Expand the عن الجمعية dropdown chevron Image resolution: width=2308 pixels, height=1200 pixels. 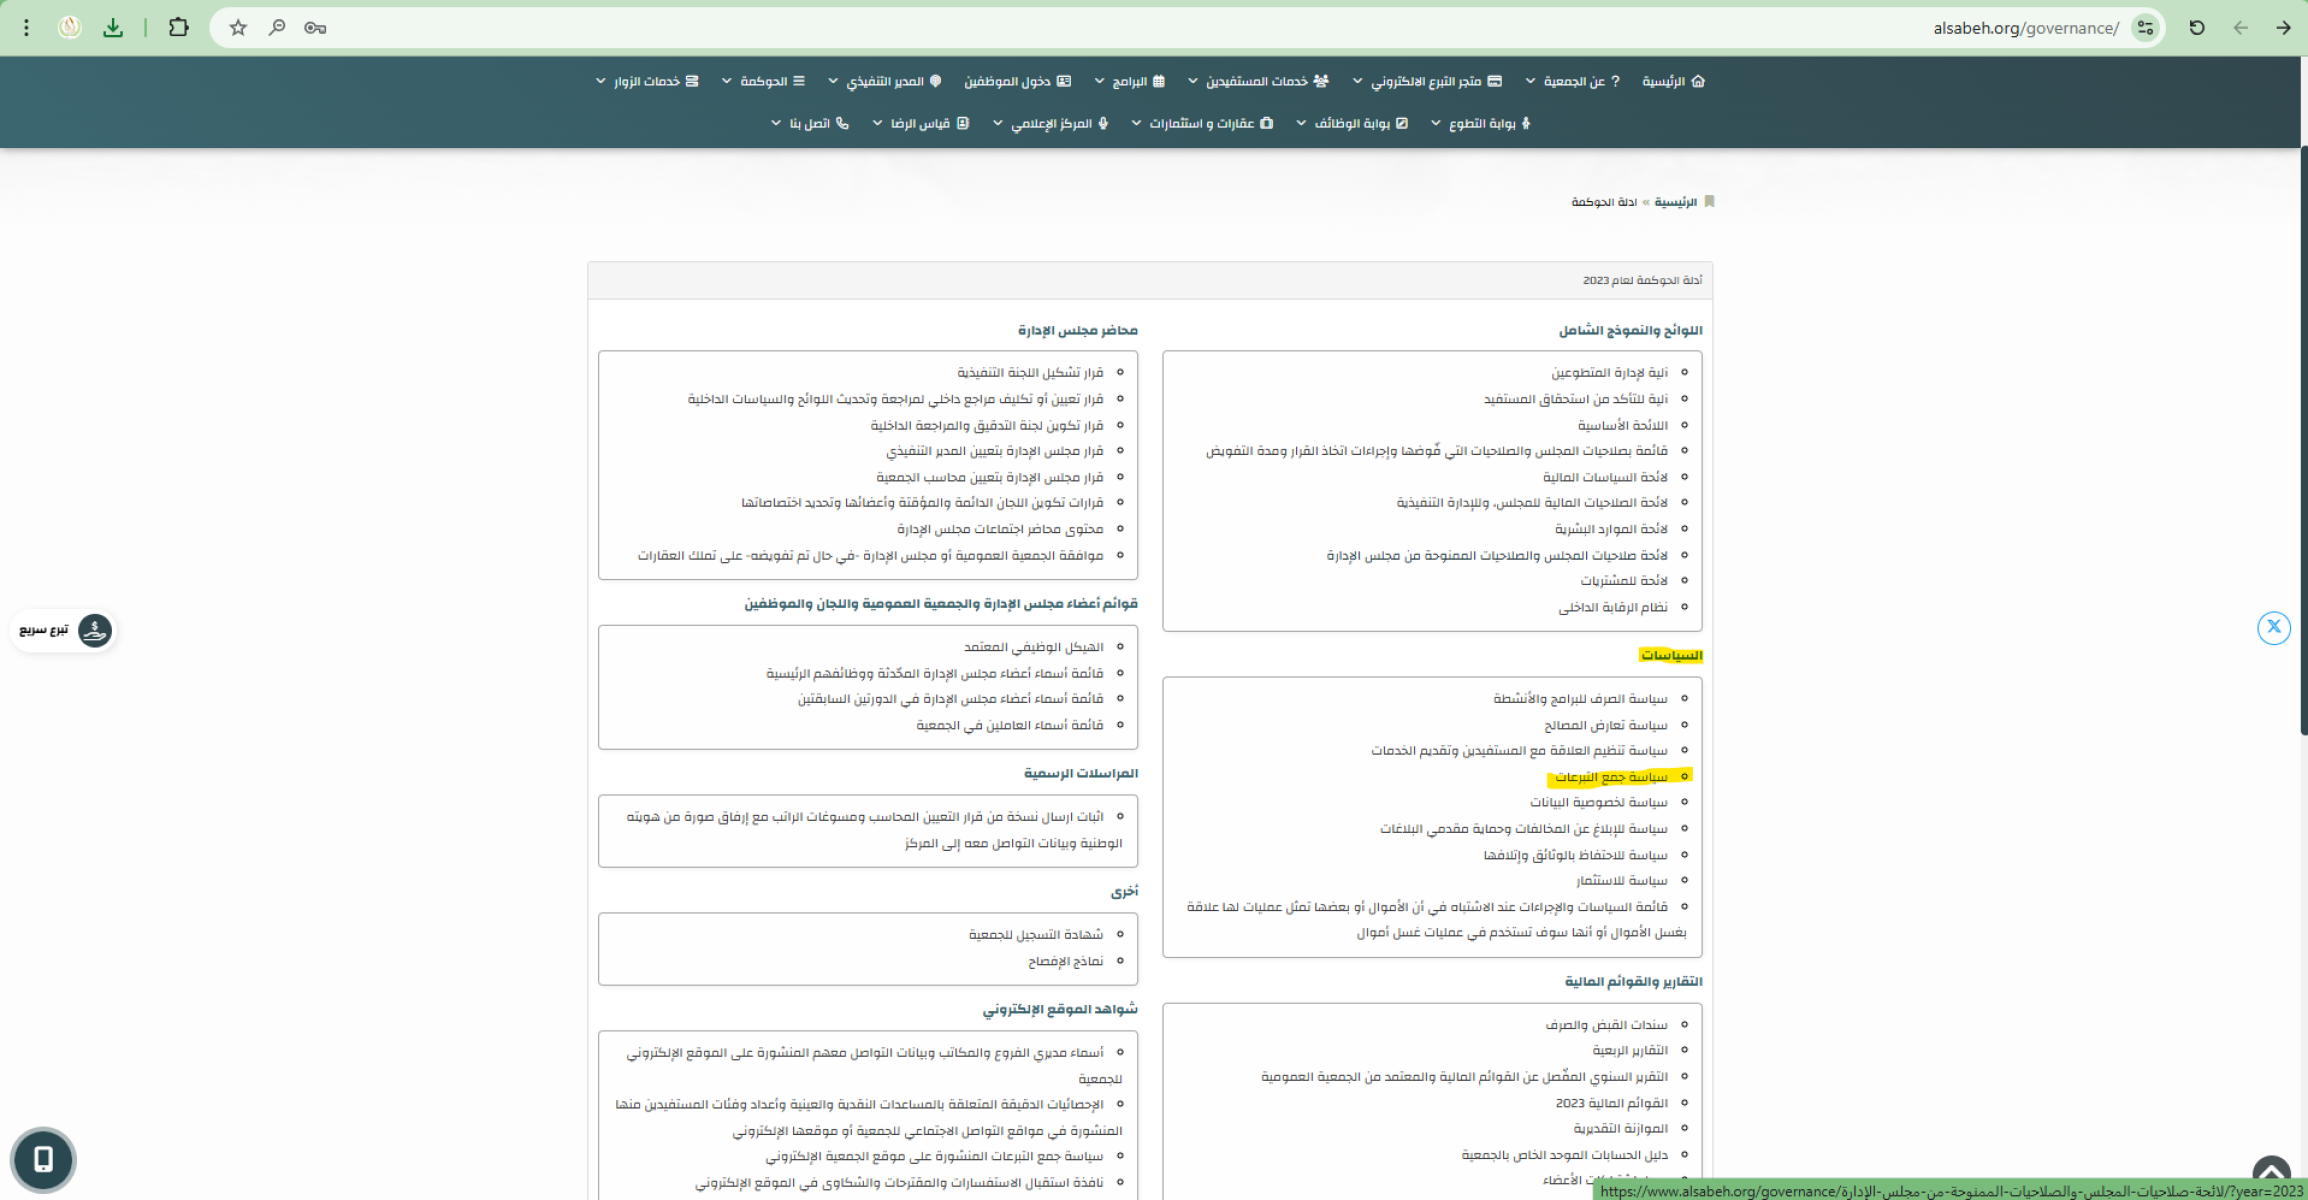[x=1530, y=81]
